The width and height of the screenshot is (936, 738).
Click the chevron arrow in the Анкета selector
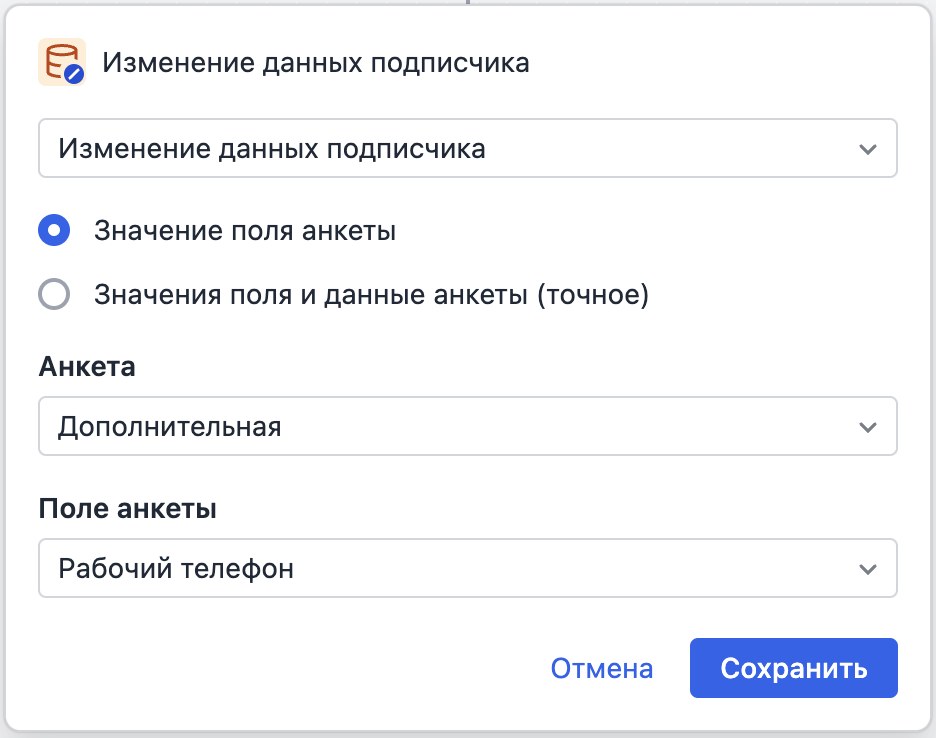coord(867,427)
